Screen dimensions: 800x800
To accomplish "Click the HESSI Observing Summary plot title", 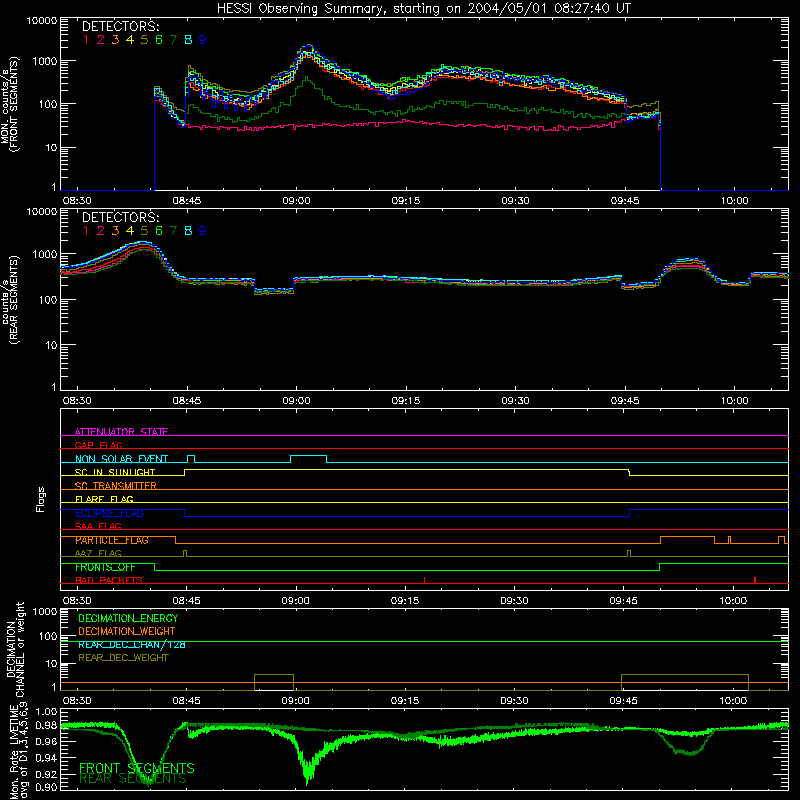I will (423, 9).
